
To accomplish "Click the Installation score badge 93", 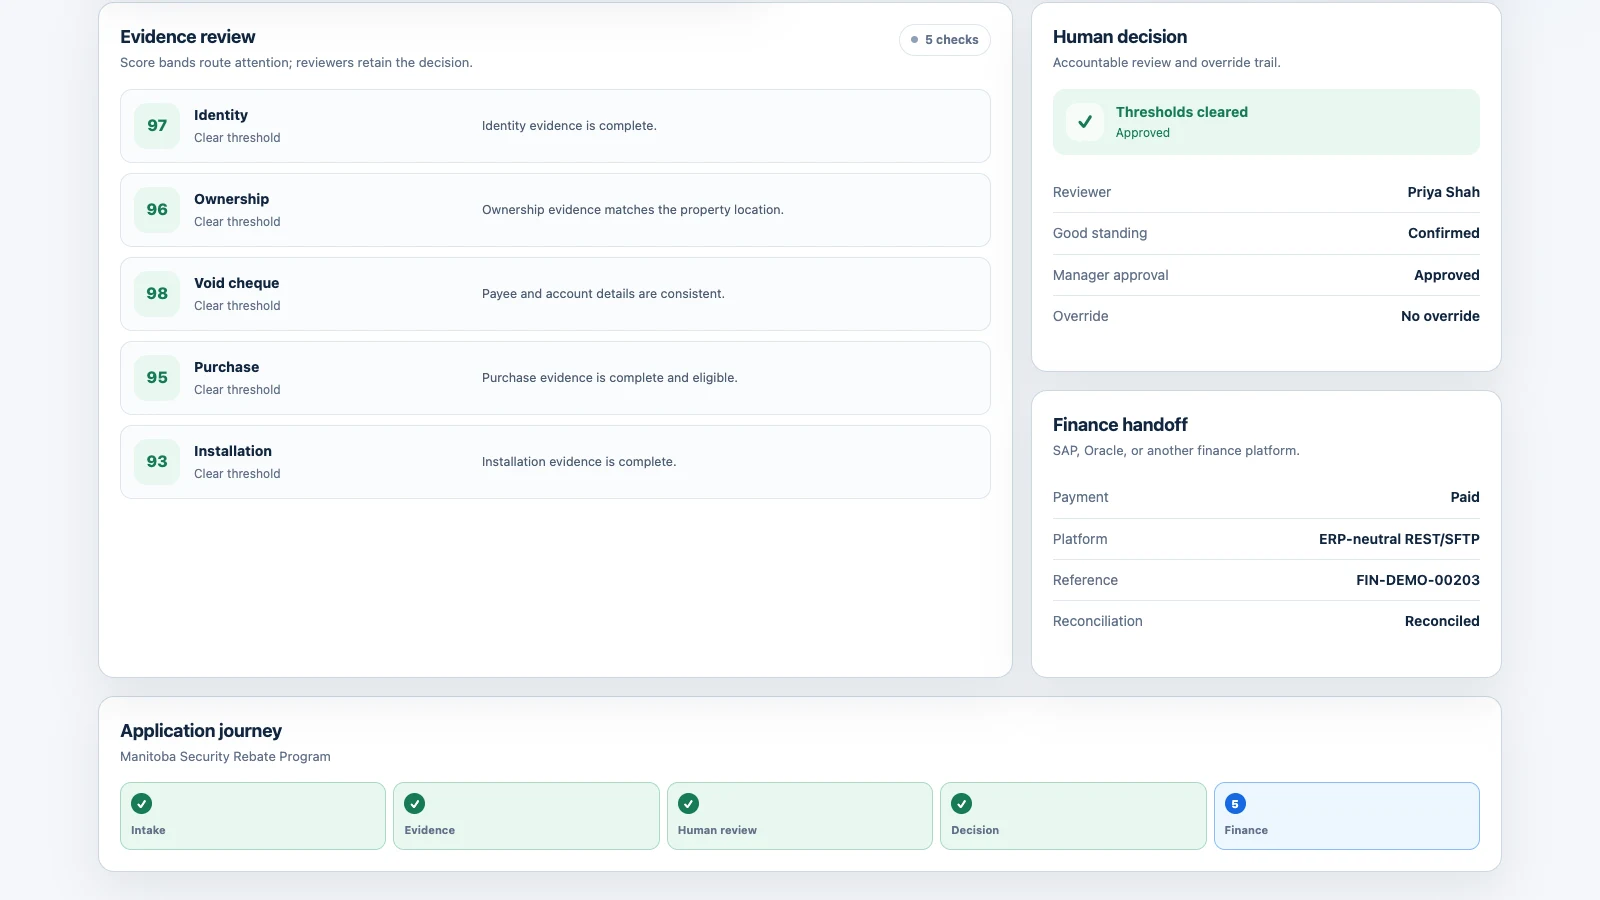I will [157, 462].
